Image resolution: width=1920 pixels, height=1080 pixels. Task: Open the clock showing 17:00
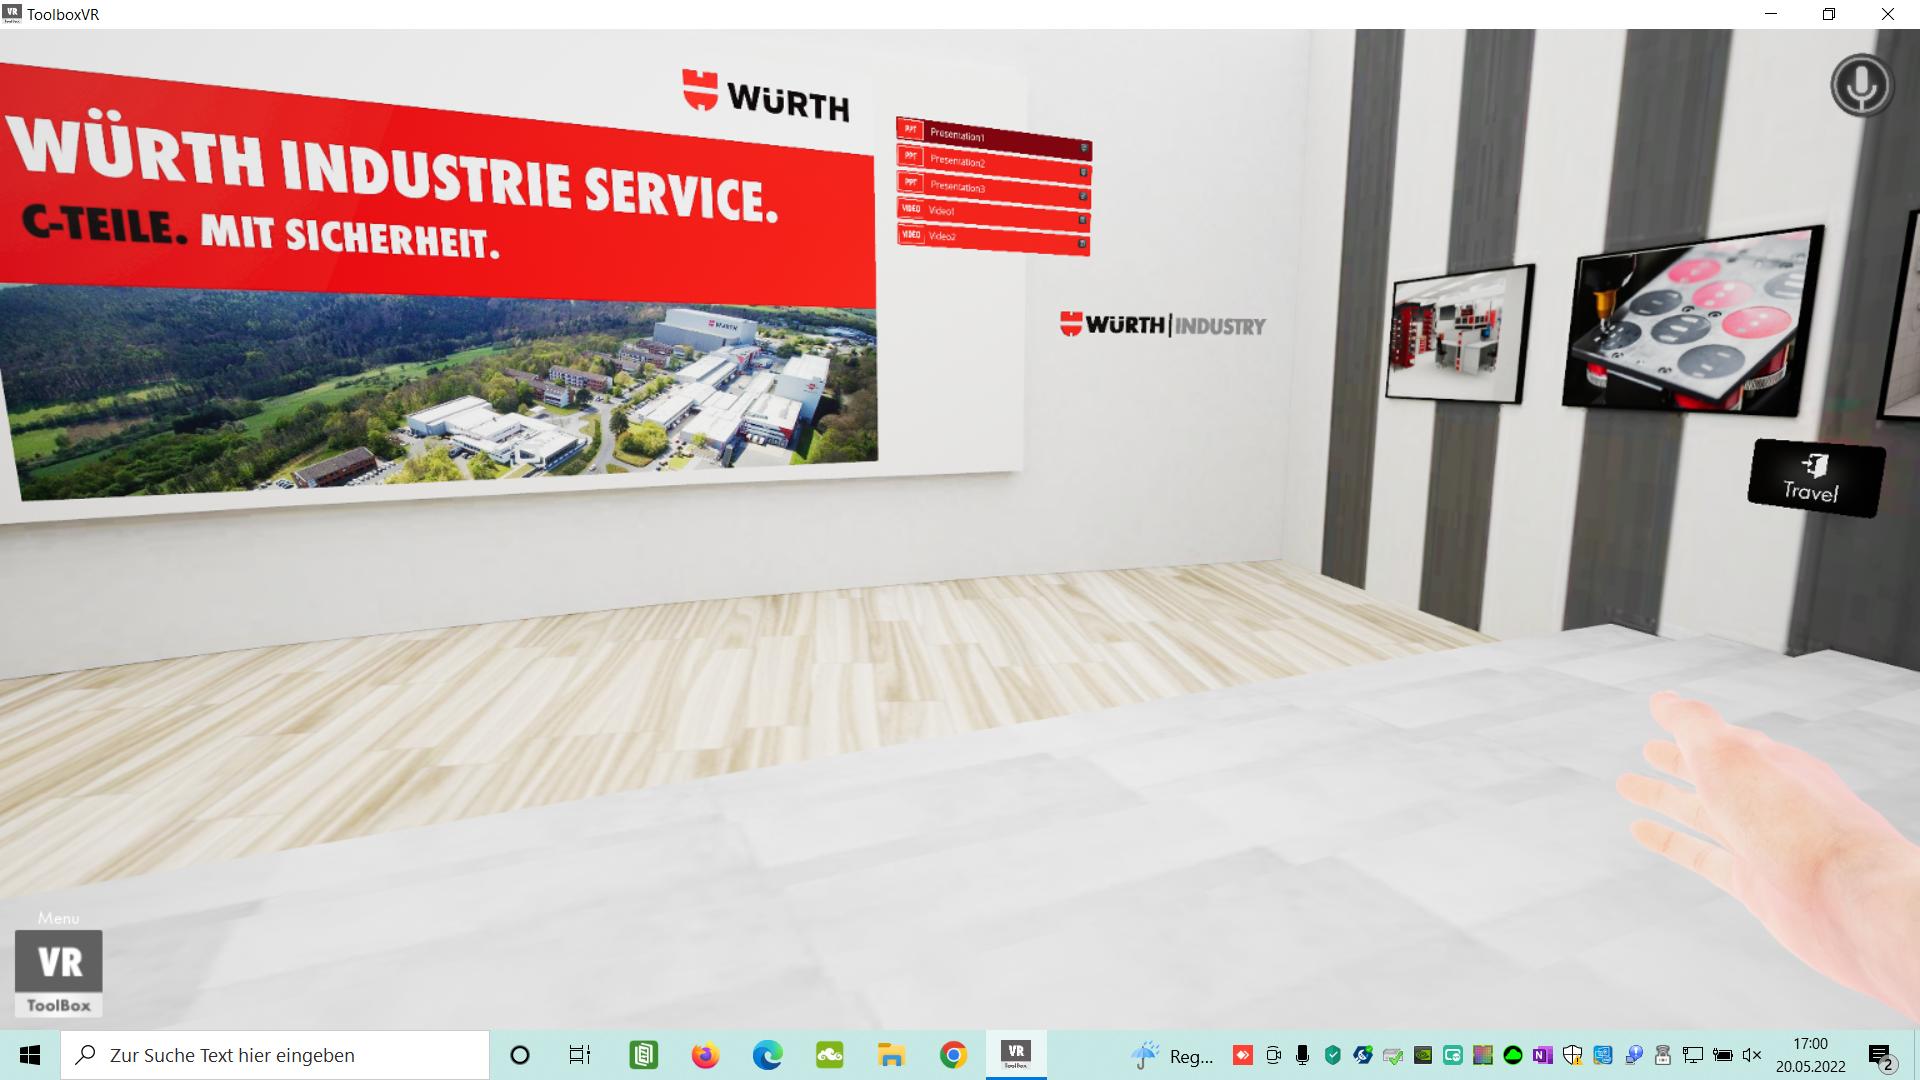coord(1811,1055)
